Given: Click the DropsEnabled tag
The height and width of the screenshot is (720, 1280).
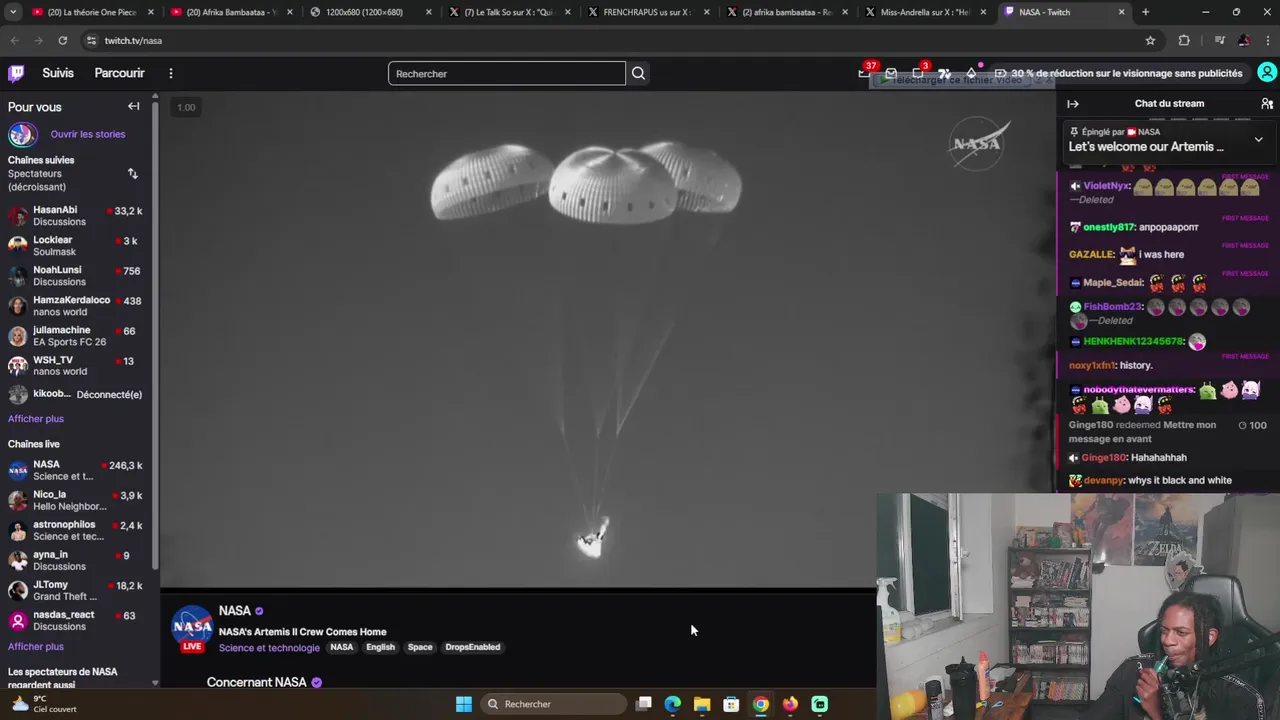Looking at the screenshot, I should tap(472, 647).
